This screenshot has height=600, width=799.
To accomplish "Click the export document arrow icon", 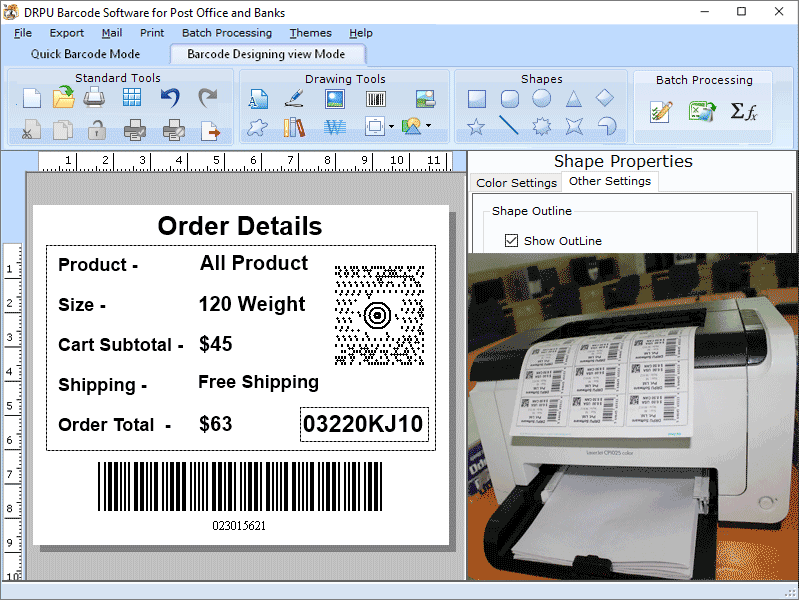I will [210, 131].
